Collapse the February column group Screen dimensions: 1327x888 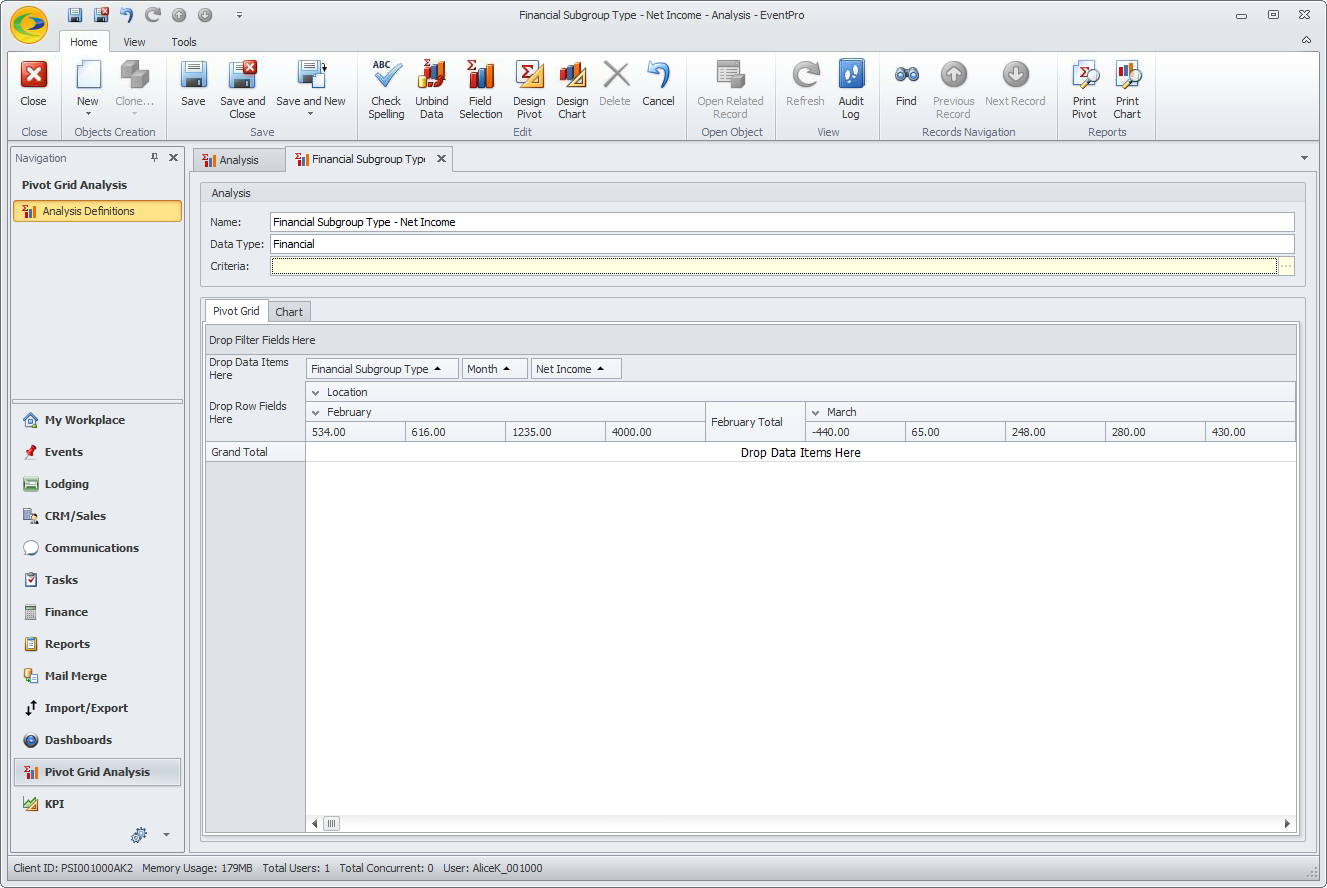click(316, 413)
